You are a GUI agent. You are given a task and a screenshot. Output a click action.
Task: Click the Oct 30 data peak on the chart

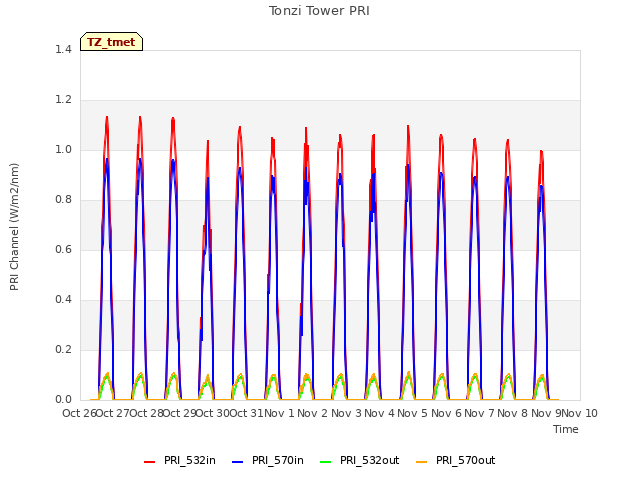click(x=208, y=141)
